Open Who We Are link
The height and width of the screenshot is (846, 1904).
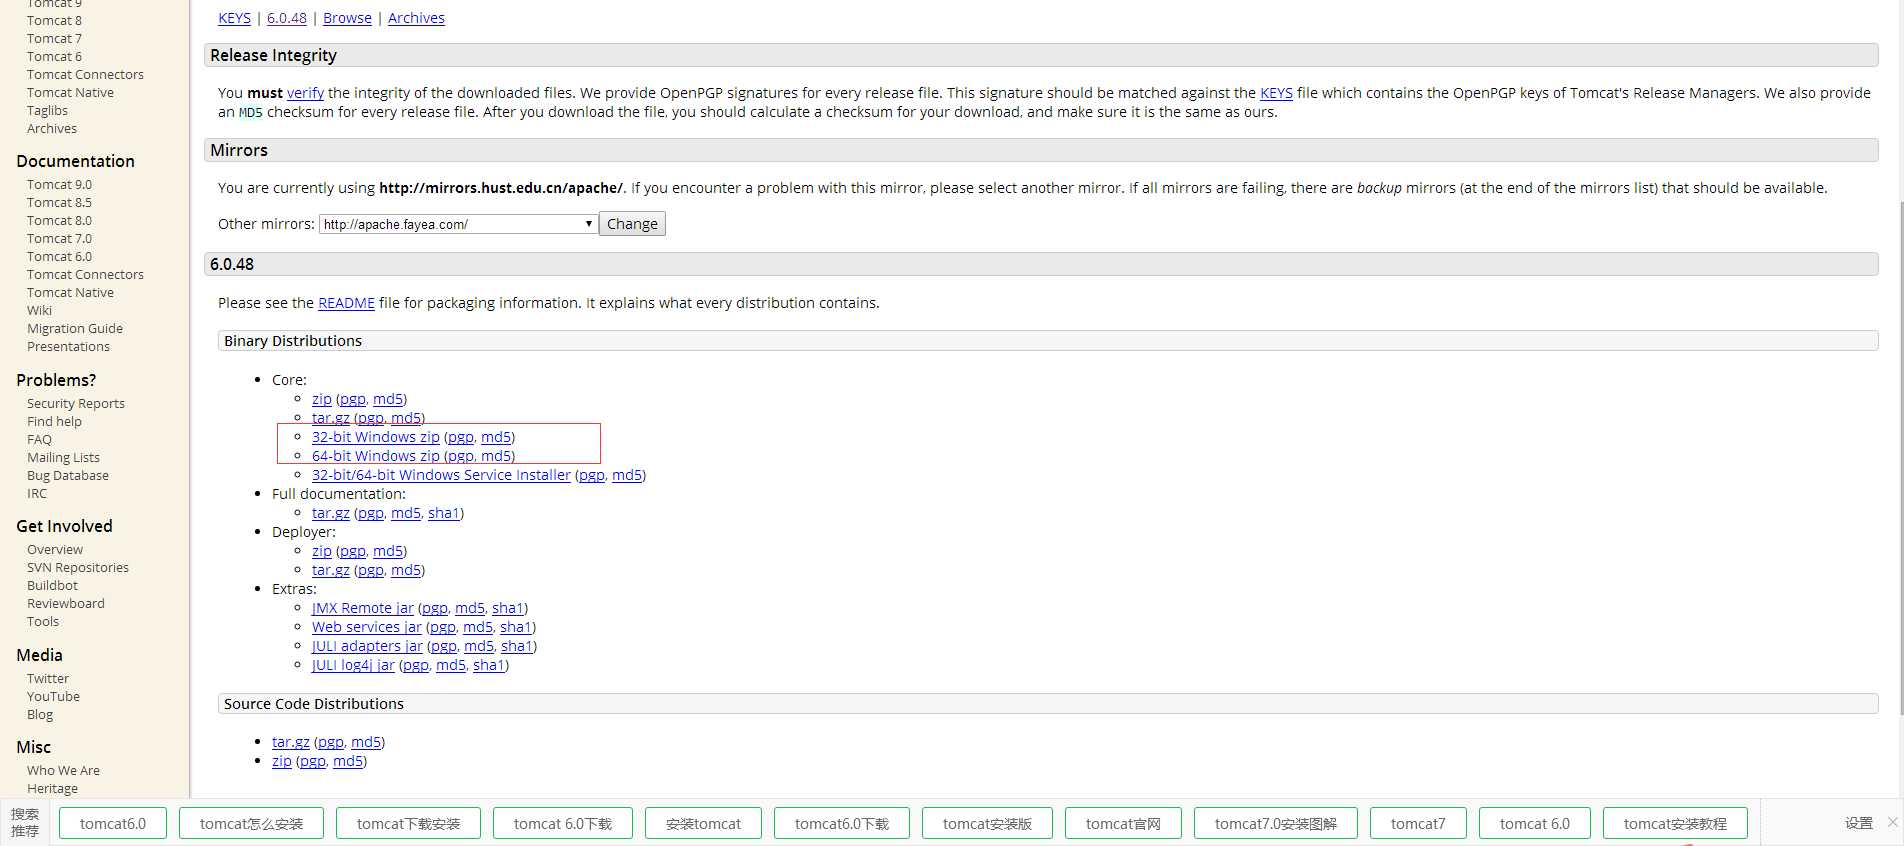point(63,770)
